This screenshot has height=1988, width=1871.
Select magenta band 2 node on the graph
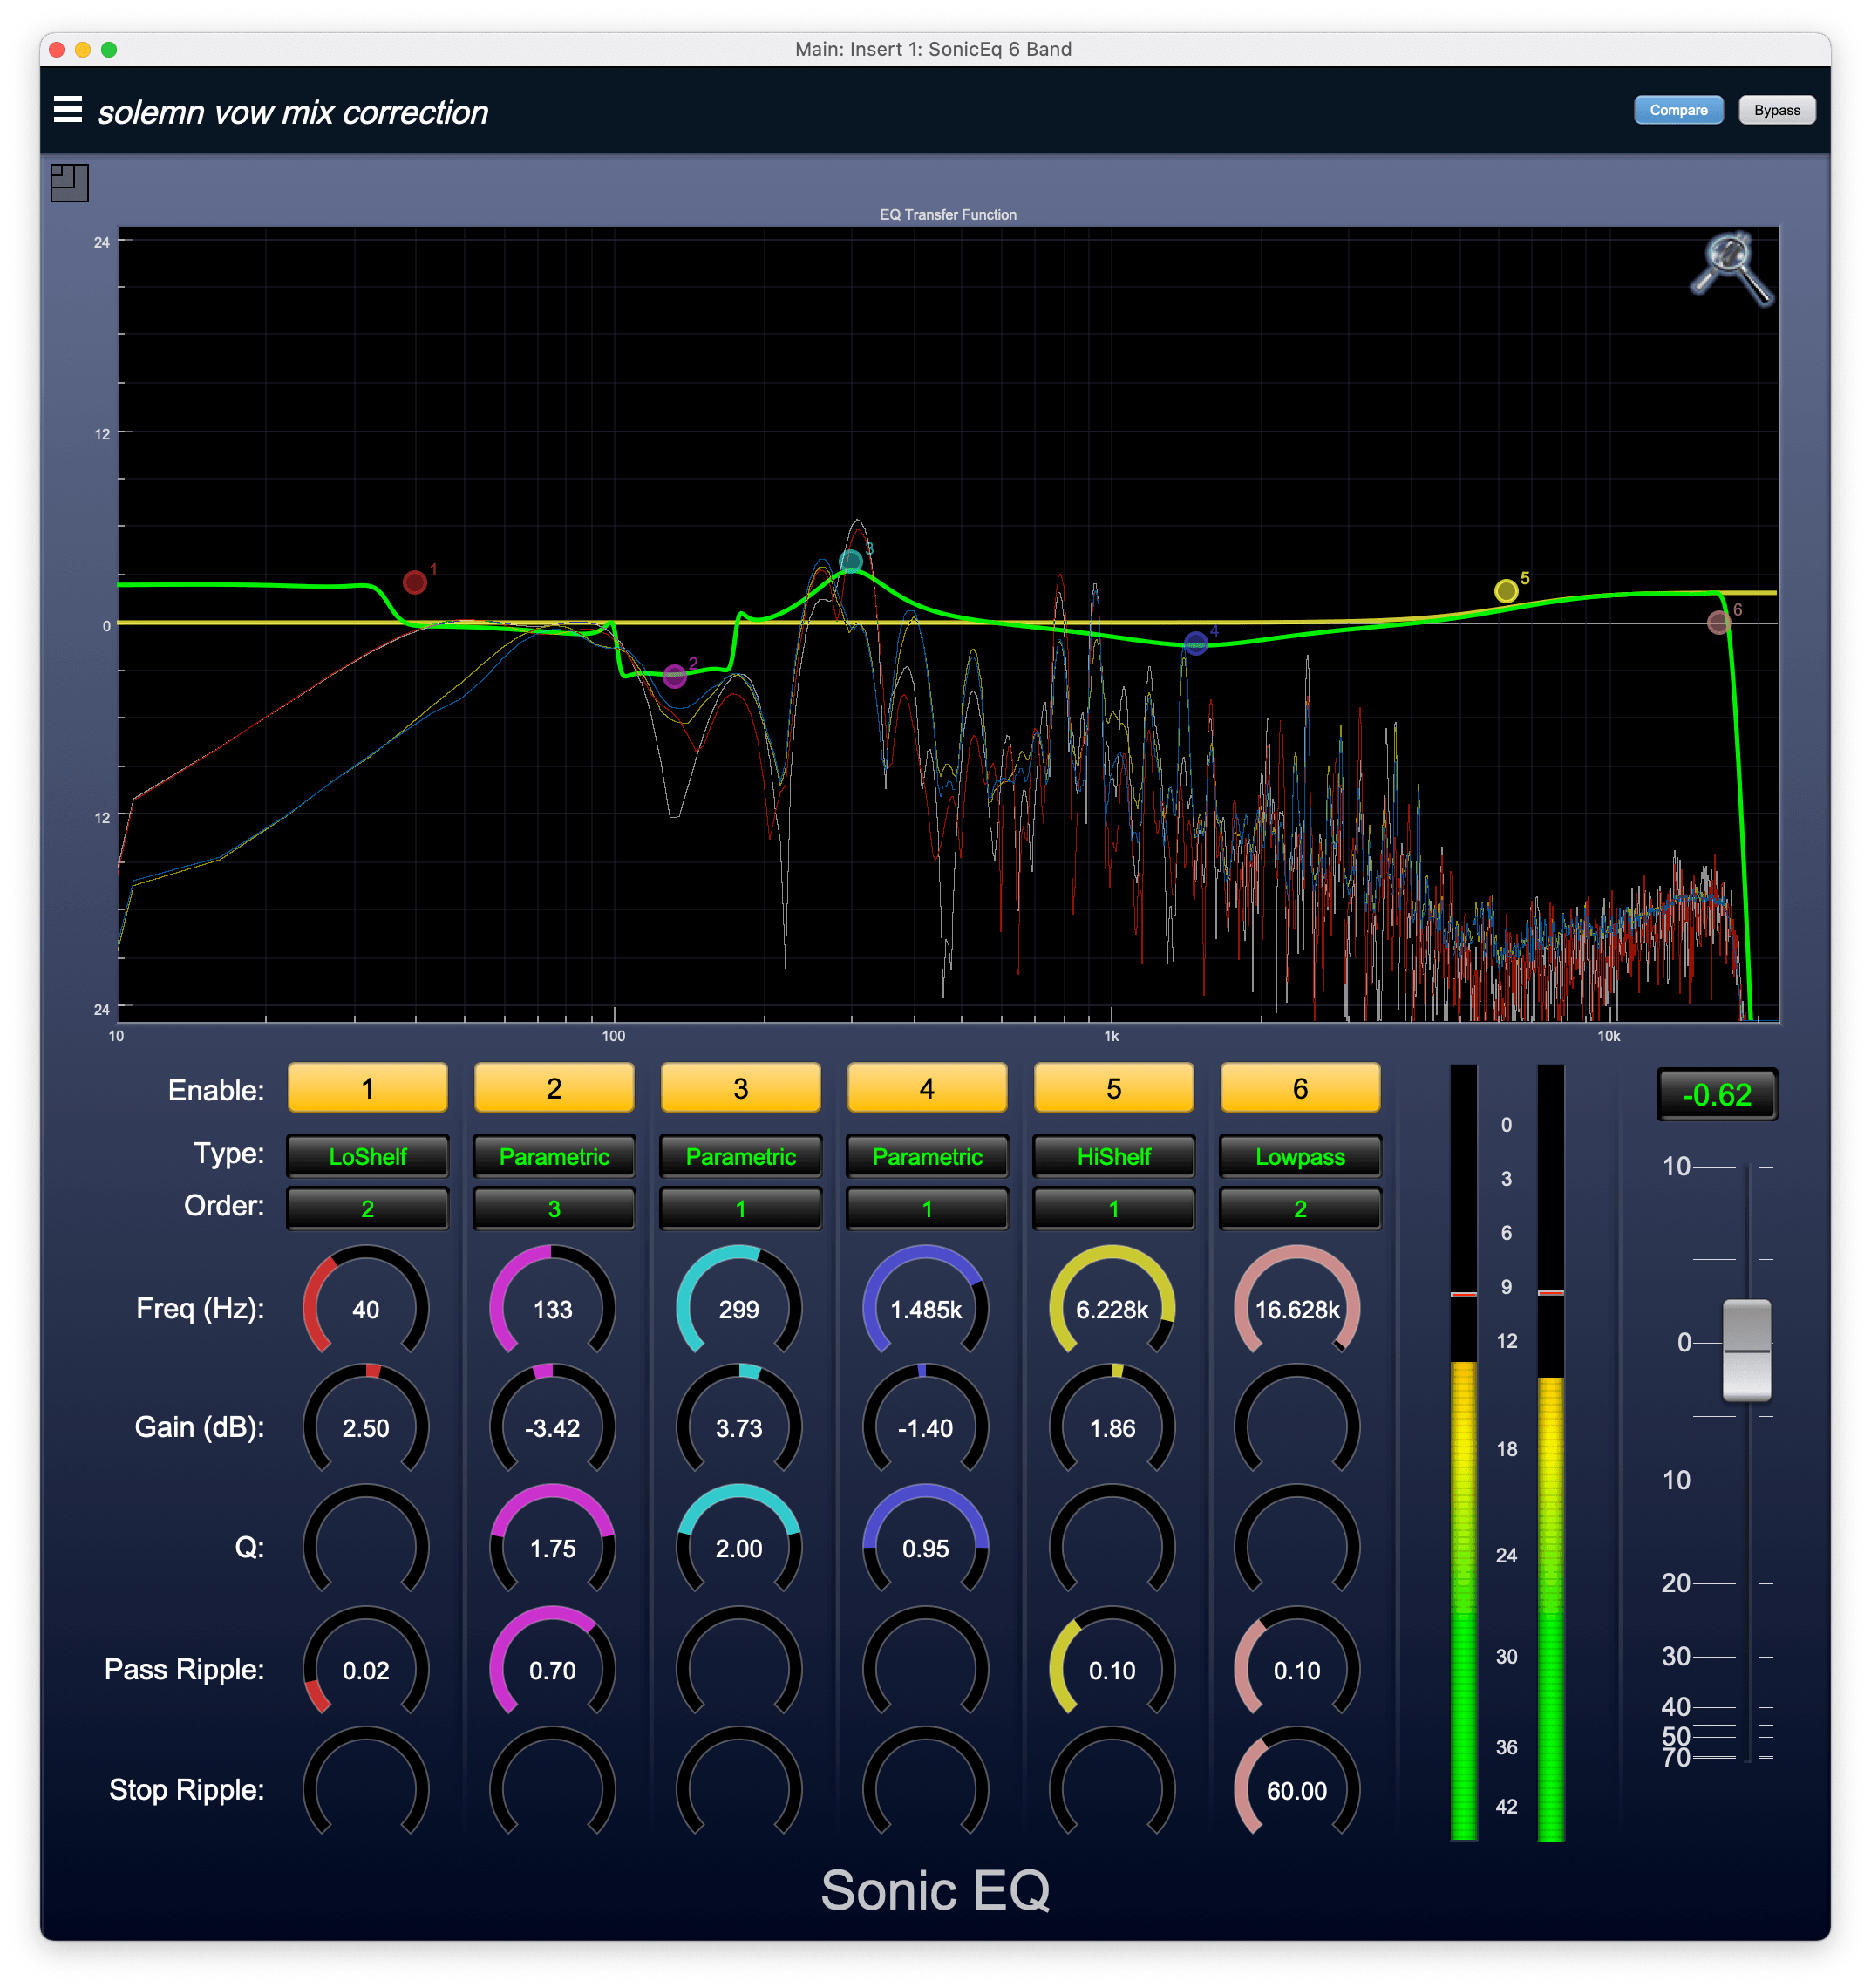coord(675,677)
